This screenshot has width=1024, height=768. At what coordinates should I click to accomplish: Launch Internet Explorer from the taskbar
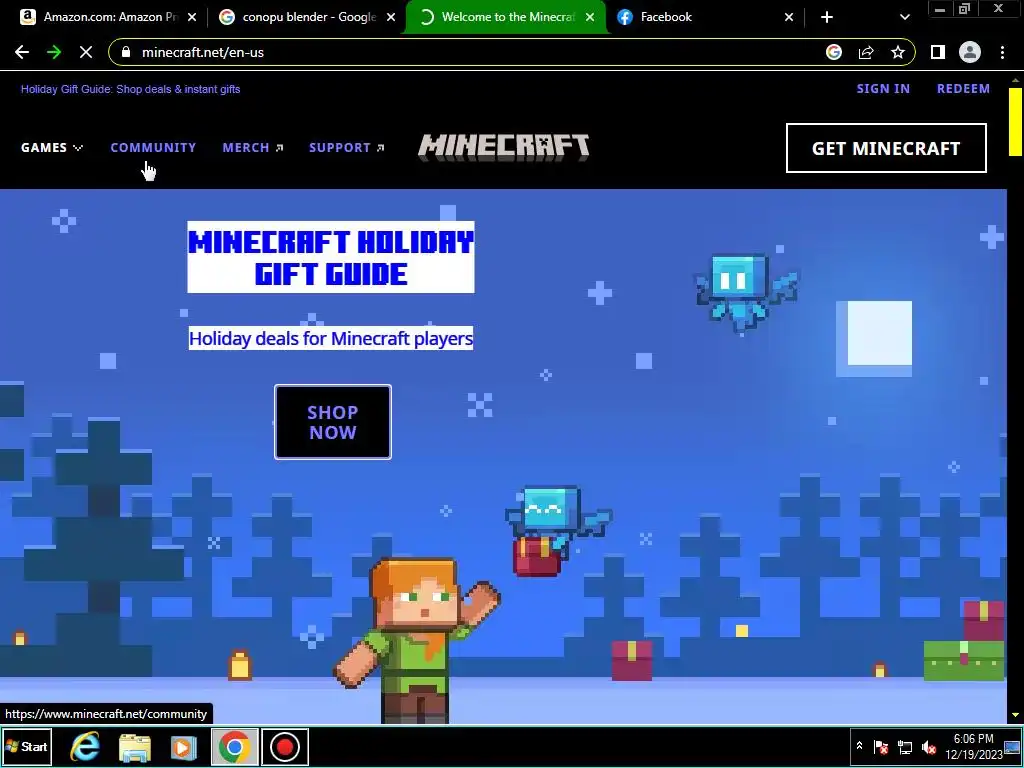pos(85,746)
